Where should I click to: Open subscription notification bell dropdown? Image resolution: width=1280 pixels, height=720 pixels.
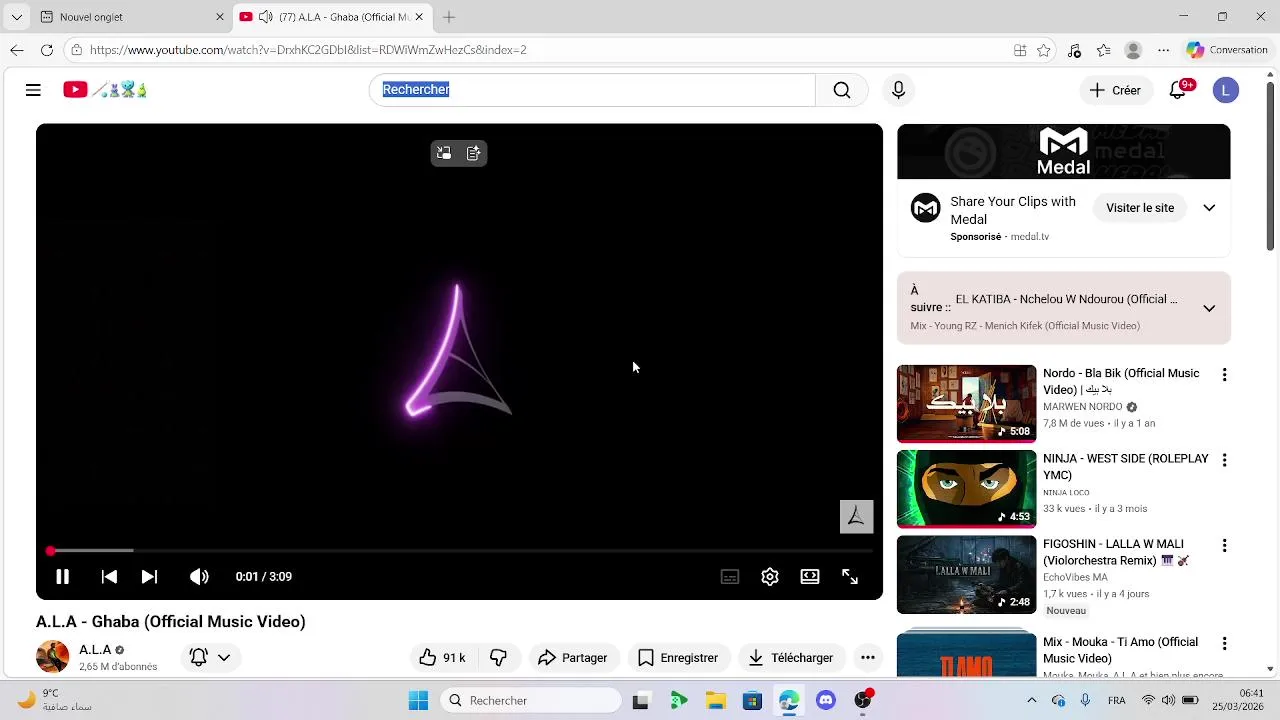pos(210,658)
